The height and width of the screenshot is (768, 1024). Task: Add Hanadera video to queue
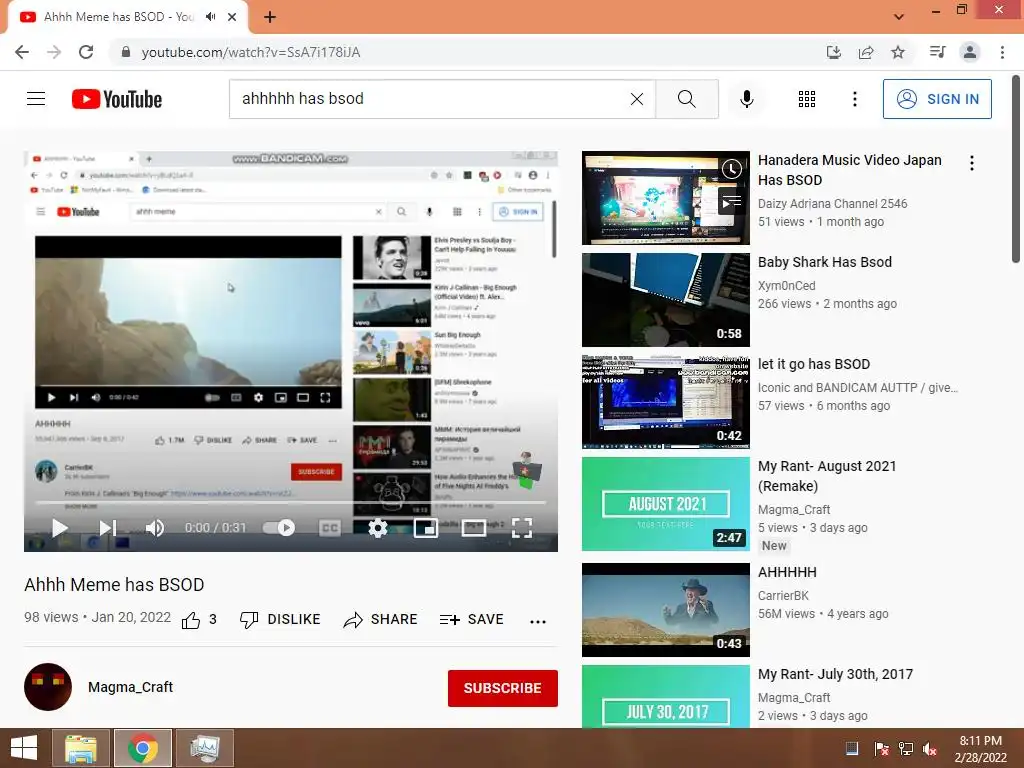pos(732,202)
